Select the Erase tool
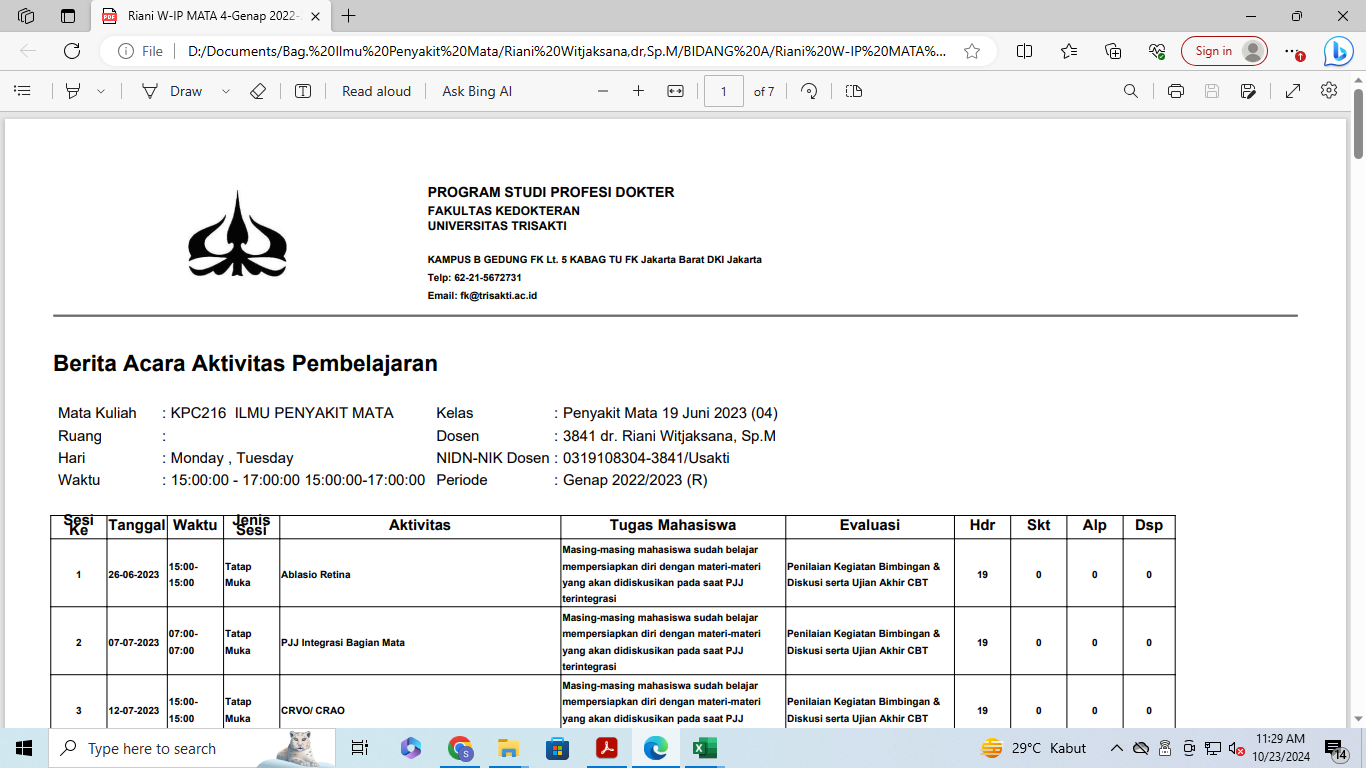The width and height of the screenshot is (1366, 768). click(258, 91)
